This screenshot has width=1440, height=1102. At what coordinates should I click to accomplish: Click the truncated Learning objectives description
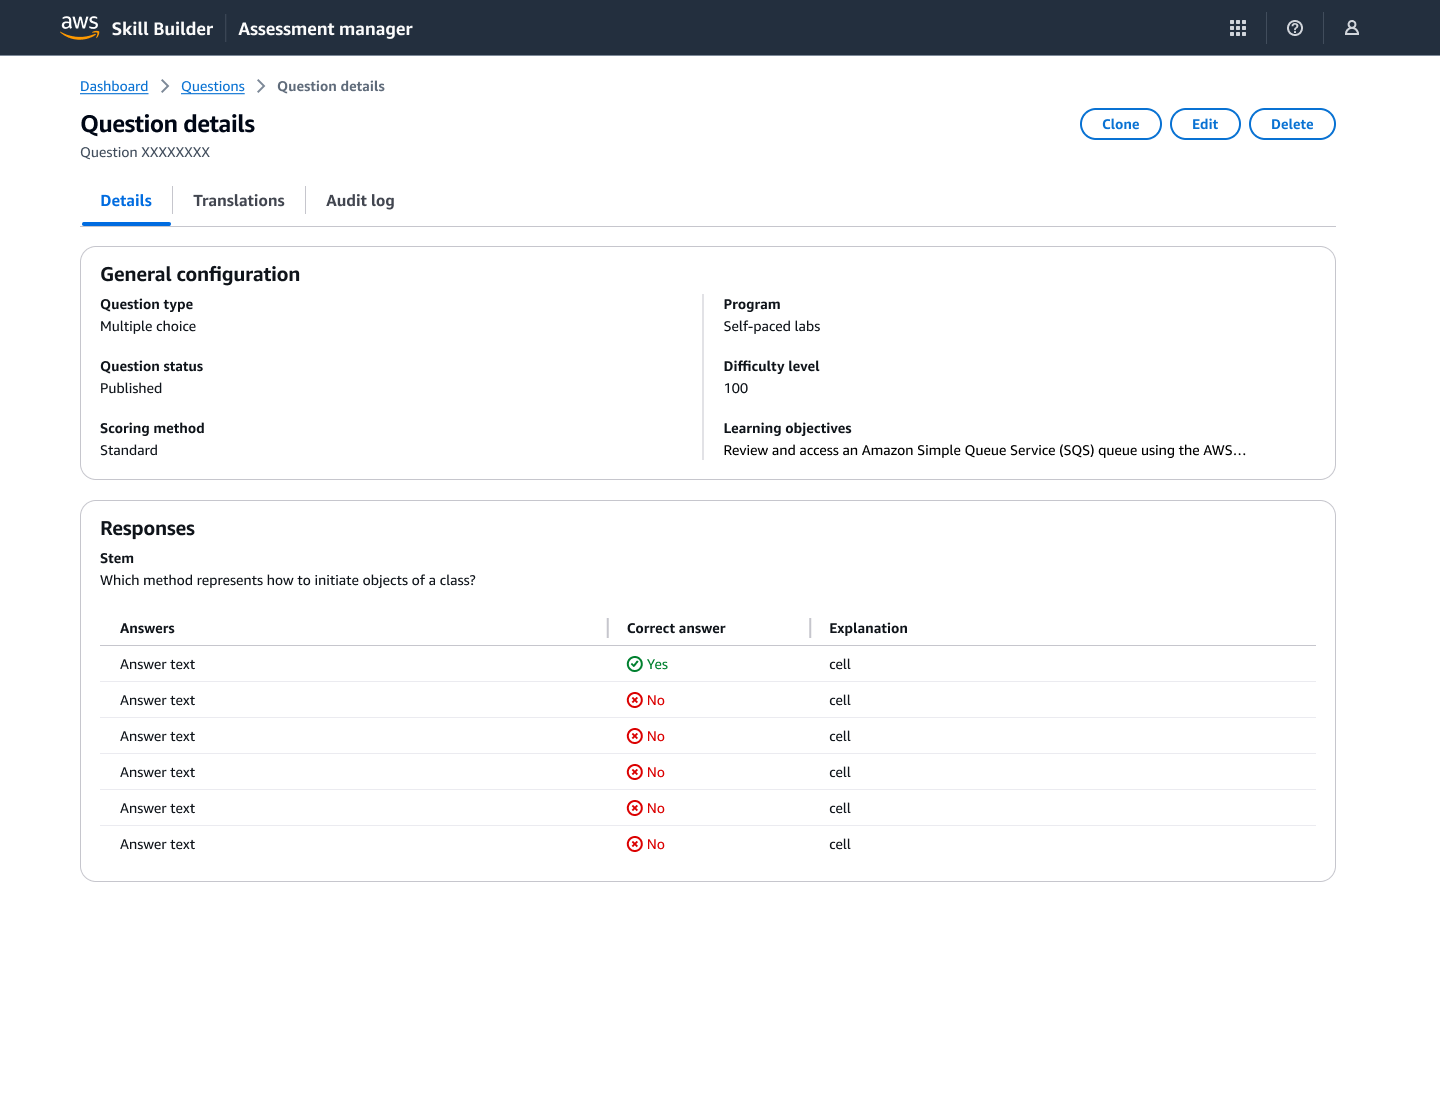[x=985, y=450]
